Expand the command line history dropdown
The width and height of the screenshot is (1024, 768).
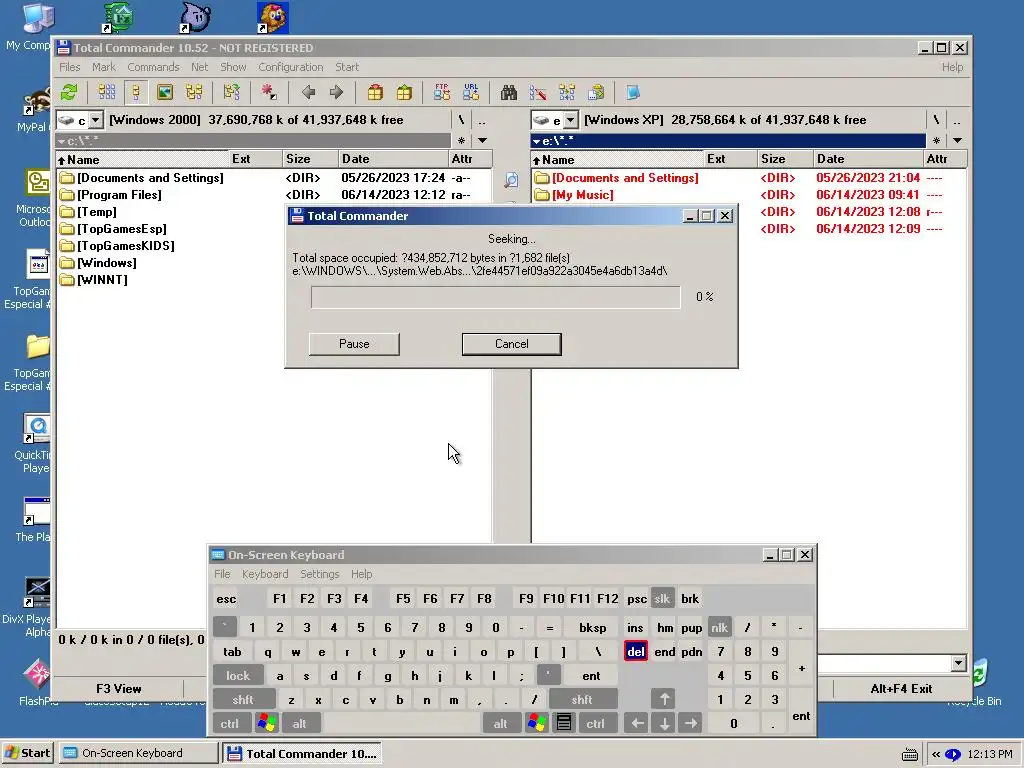tap(958, 664)
